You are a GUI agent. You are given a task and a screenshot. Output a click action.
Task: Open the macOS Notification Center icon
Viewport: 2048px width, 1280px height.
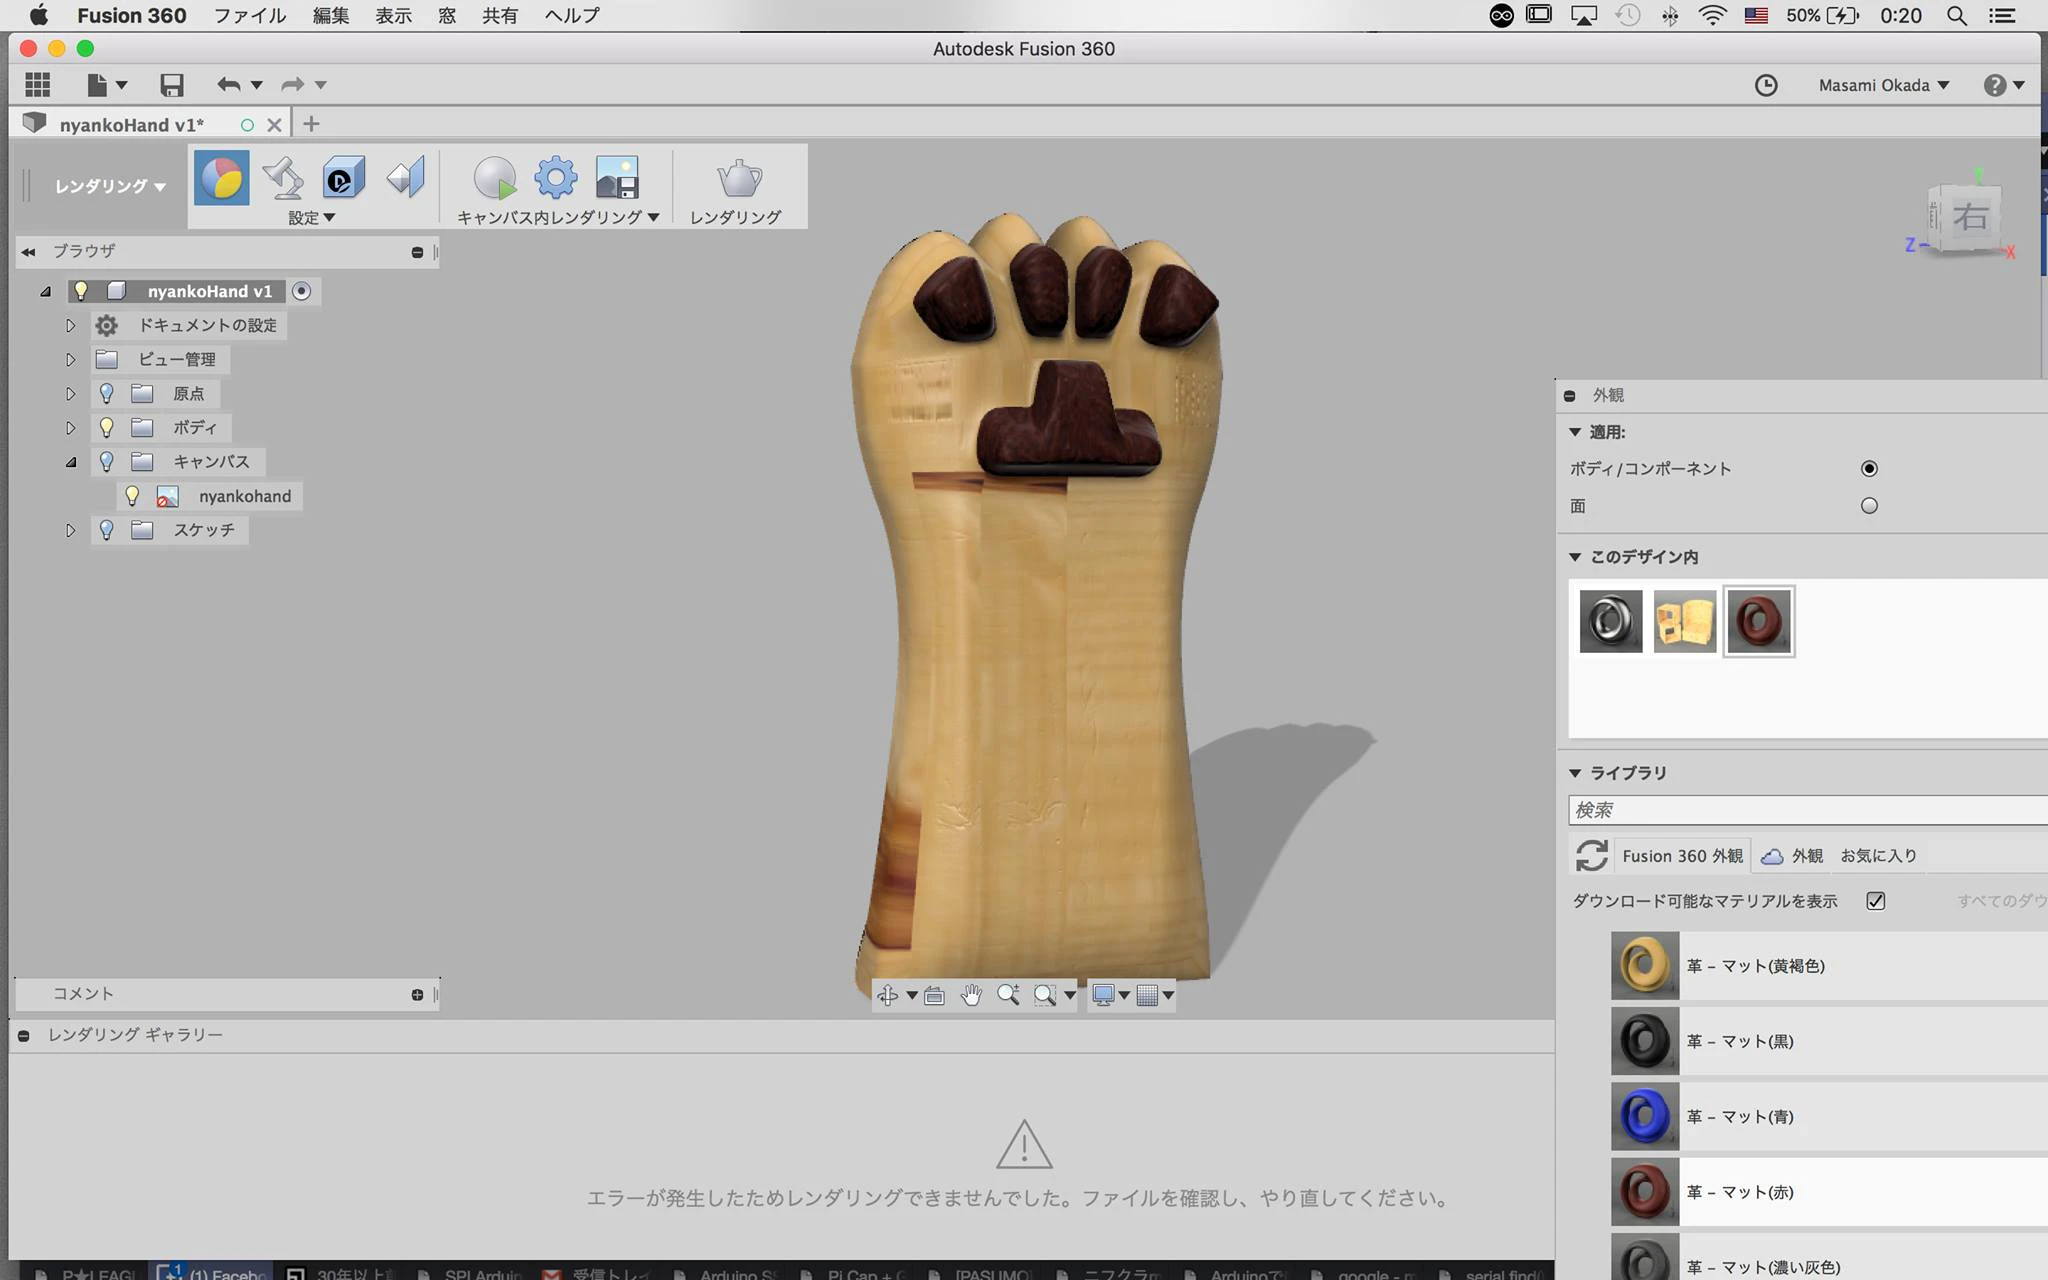click(2002, 16)
